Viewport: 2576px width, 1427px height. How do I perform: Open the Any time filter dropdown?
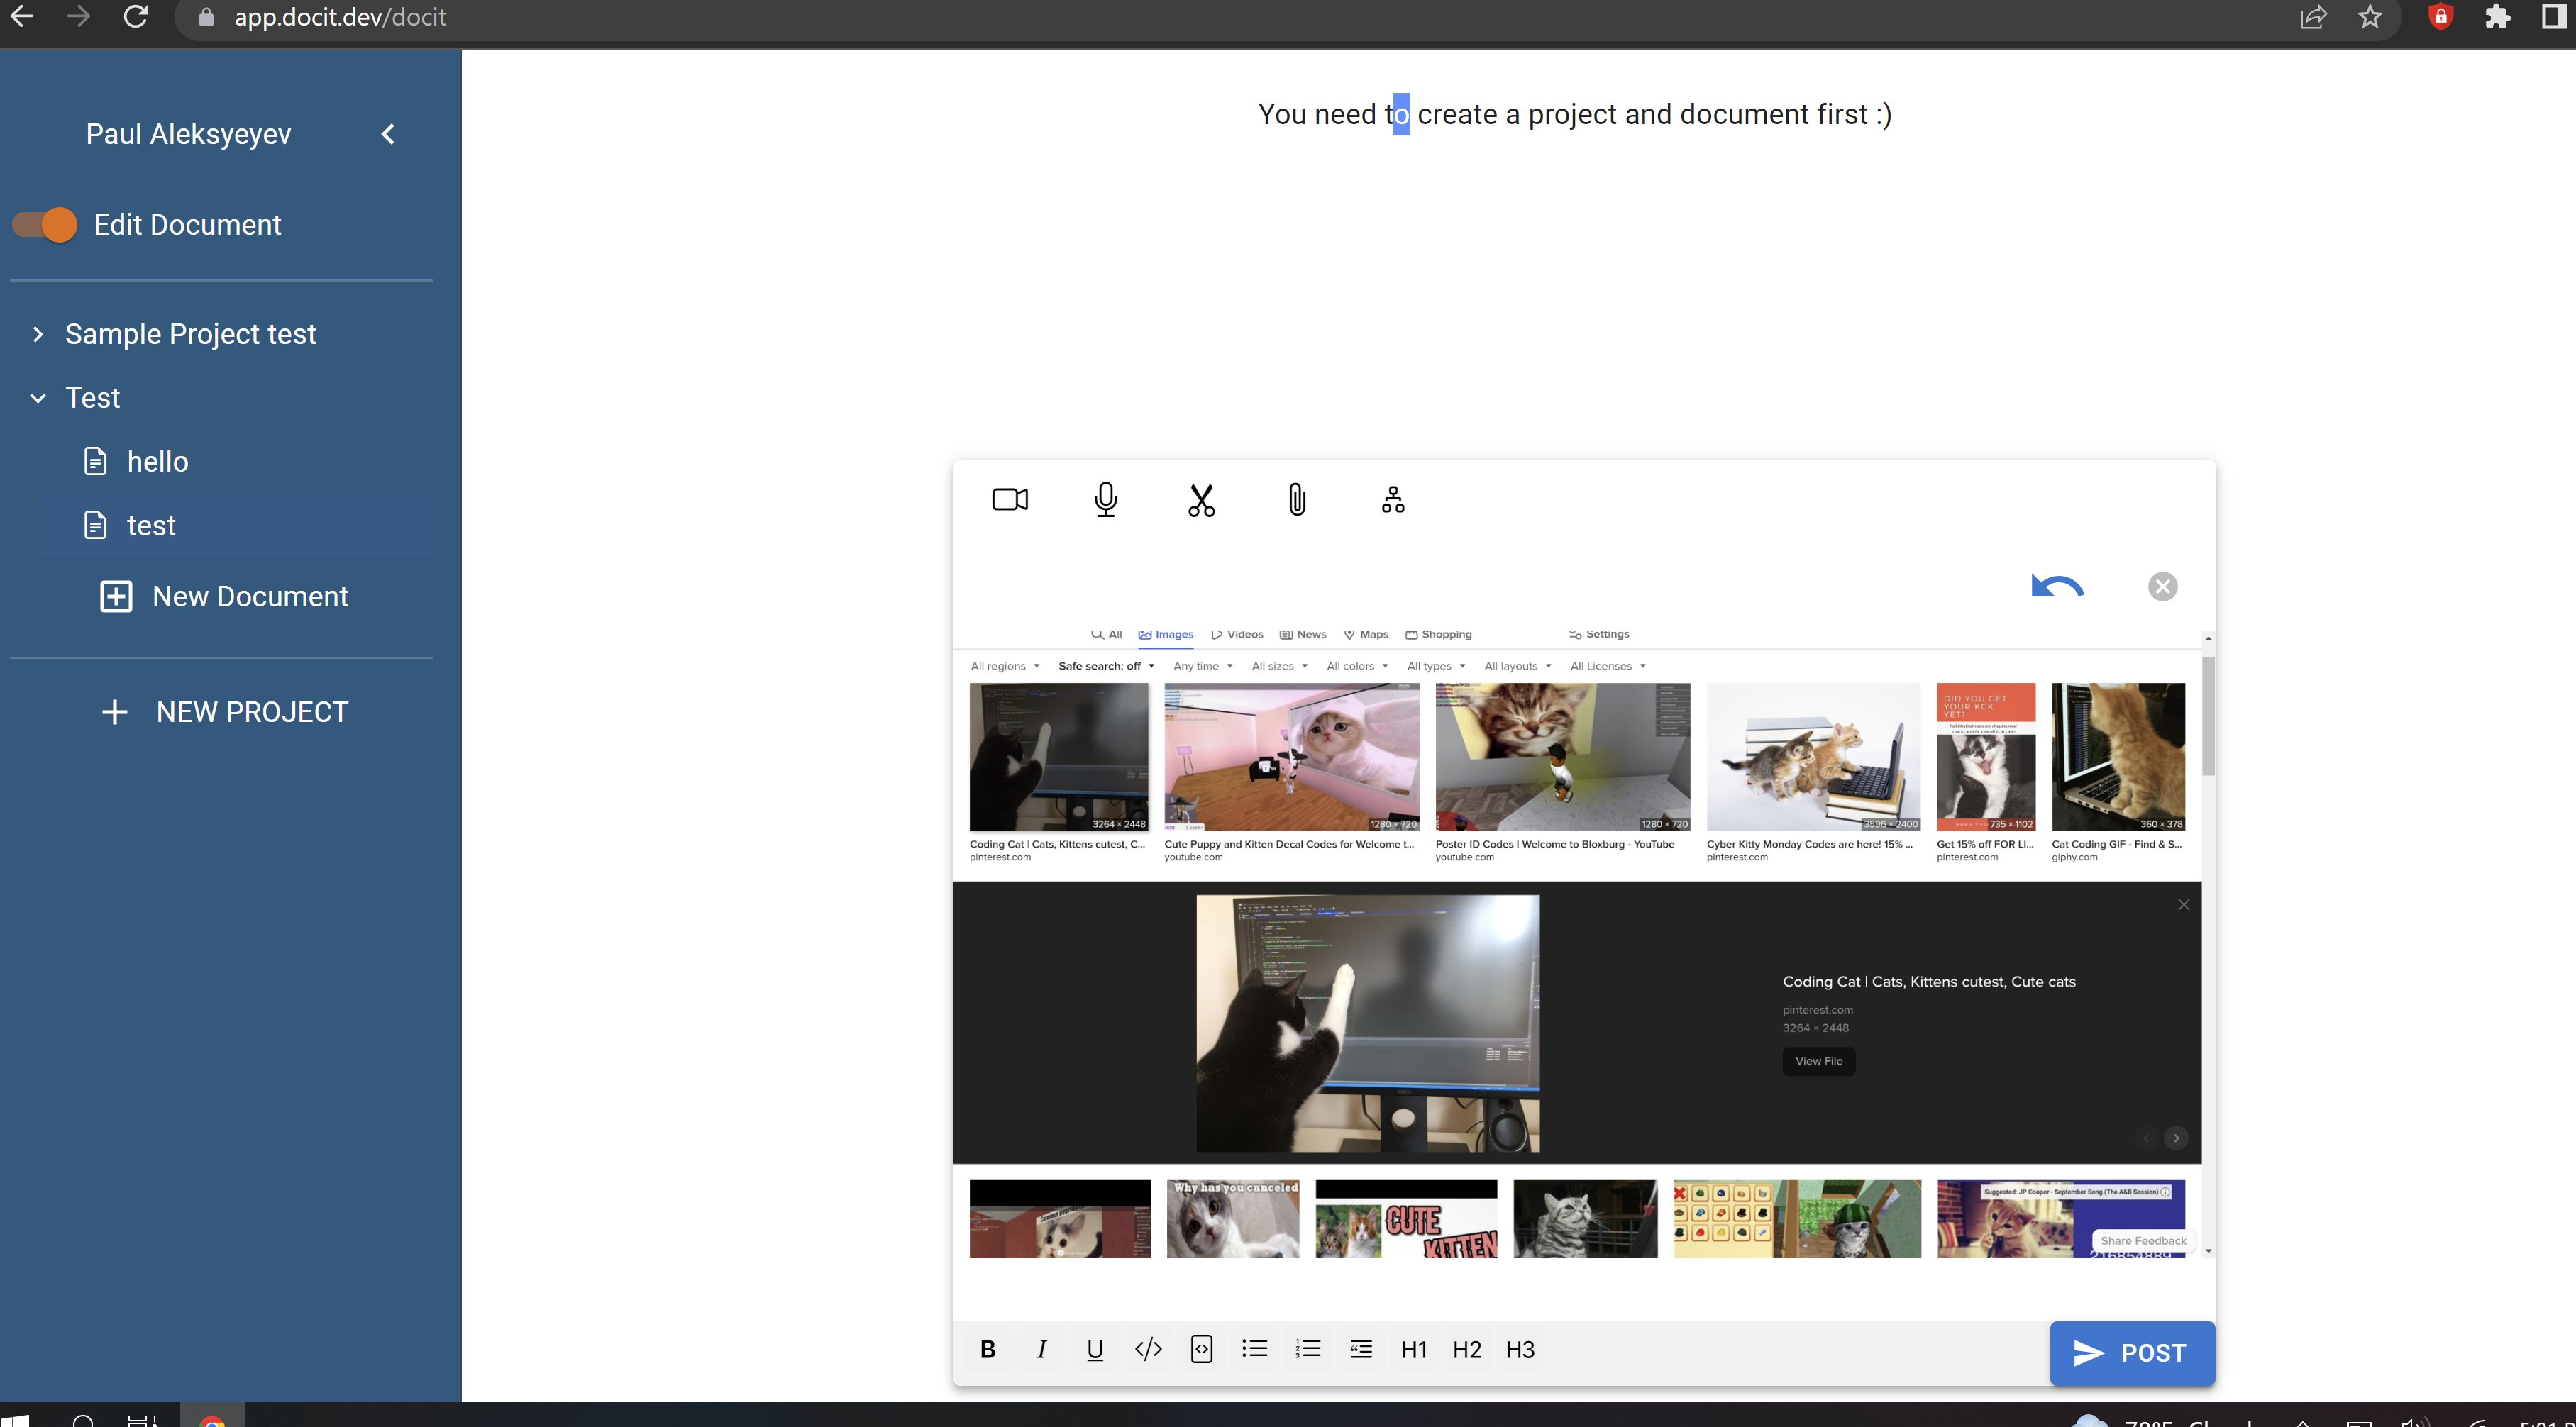pyautogui.click(x=1203, y=666)
